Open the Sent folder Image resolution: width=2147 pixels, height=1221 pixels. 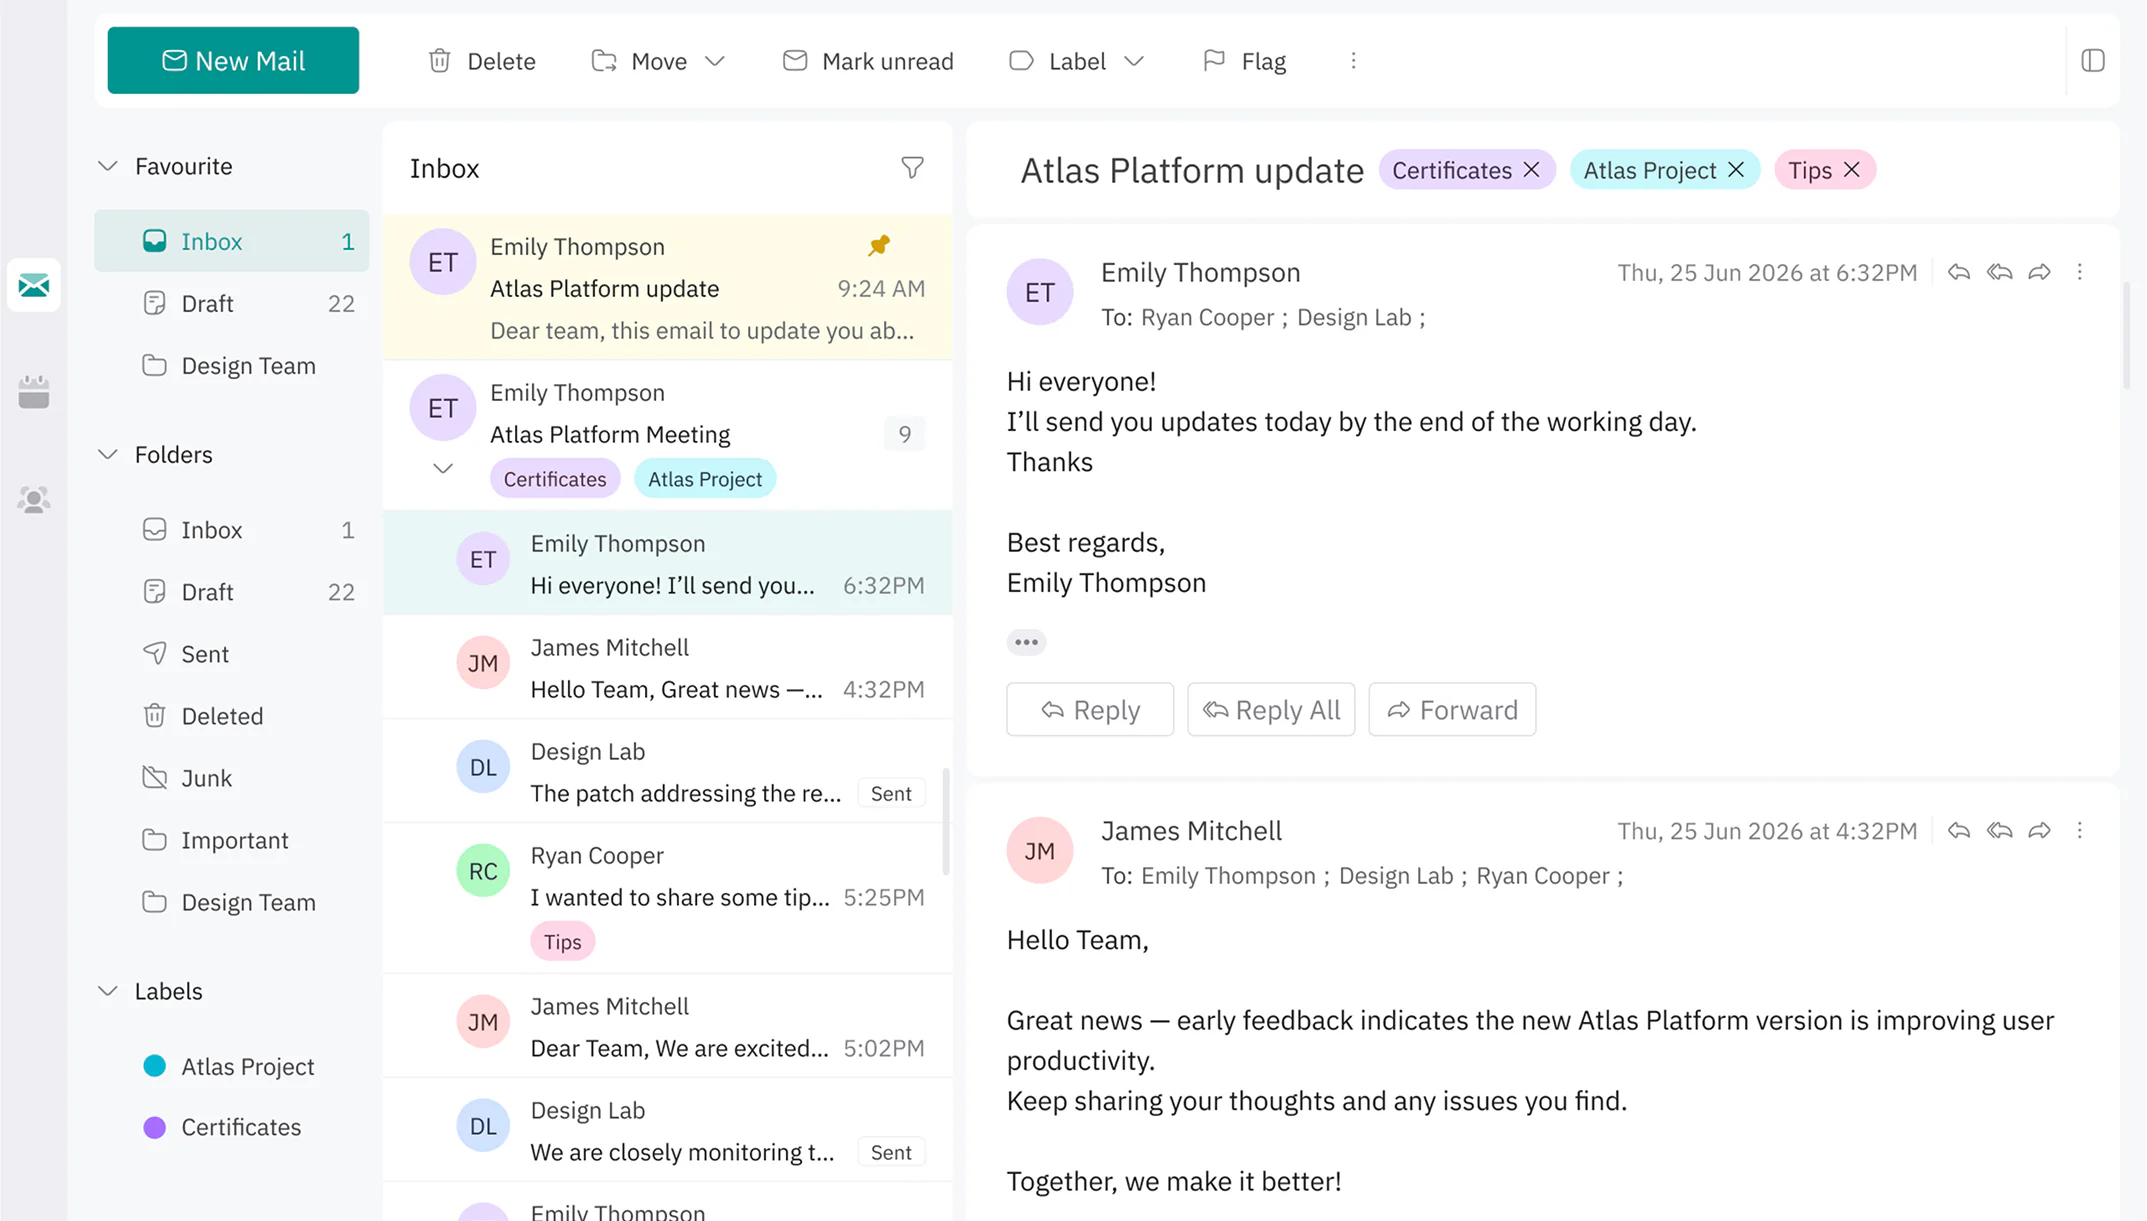point(232,654)
